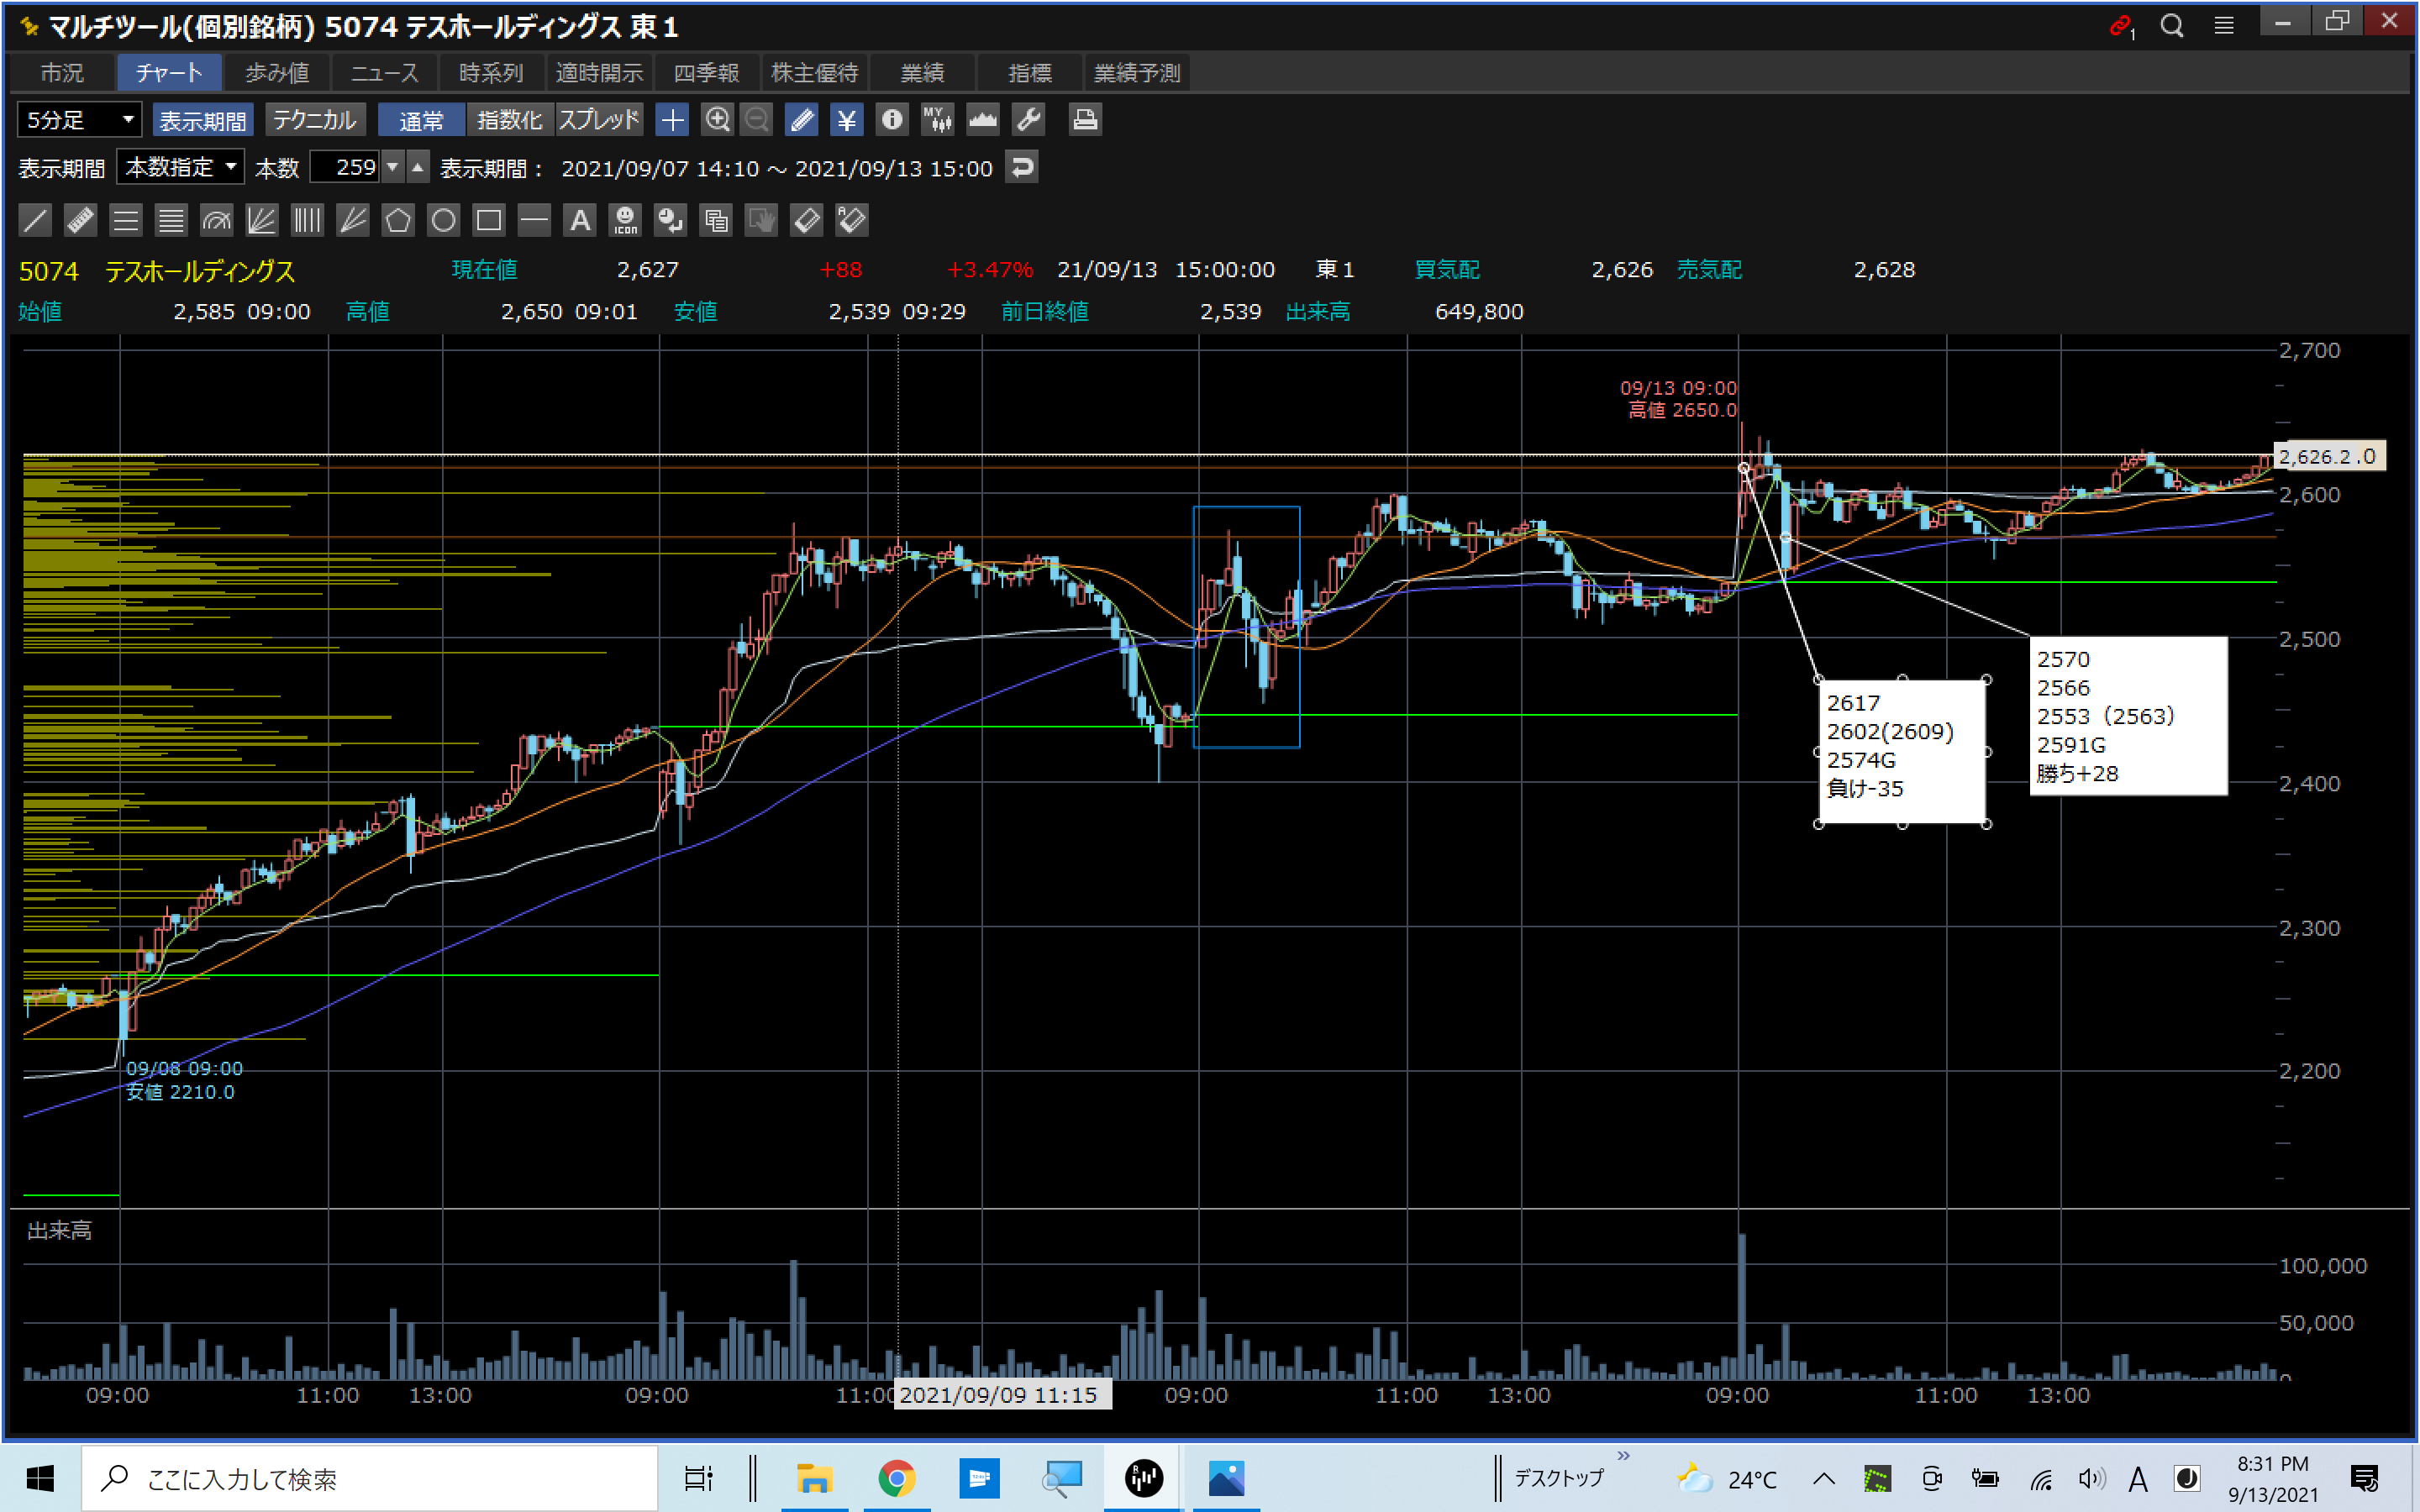
Task: Toggle the crosshair plus cursor button
Action: [x=672, y=120]
